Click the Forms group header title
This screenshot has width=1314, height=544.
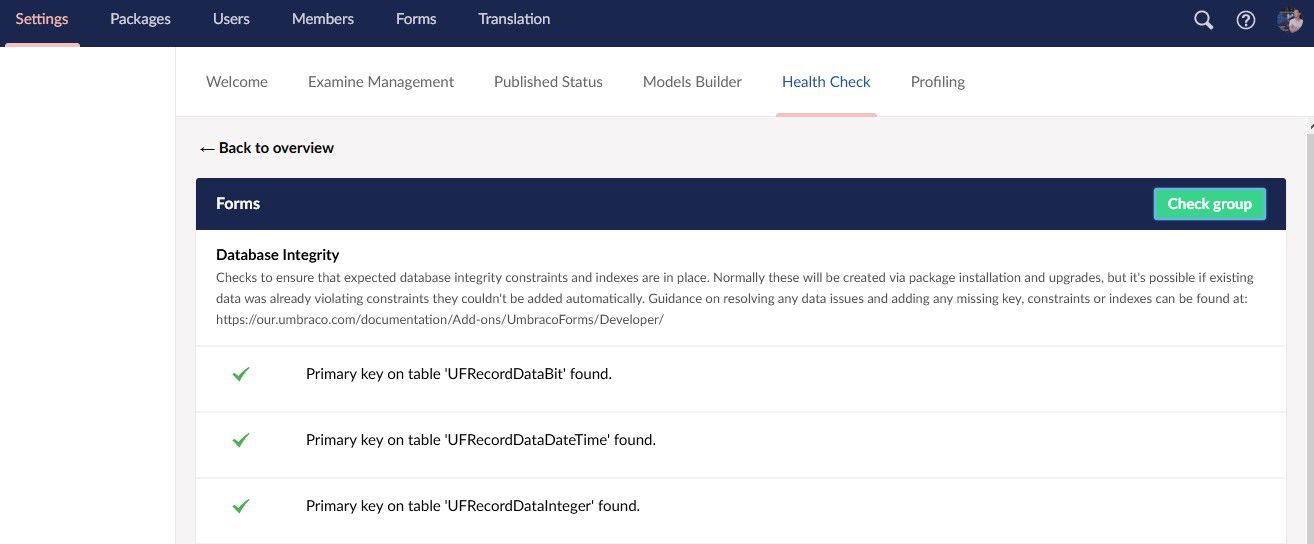point(238,204)
